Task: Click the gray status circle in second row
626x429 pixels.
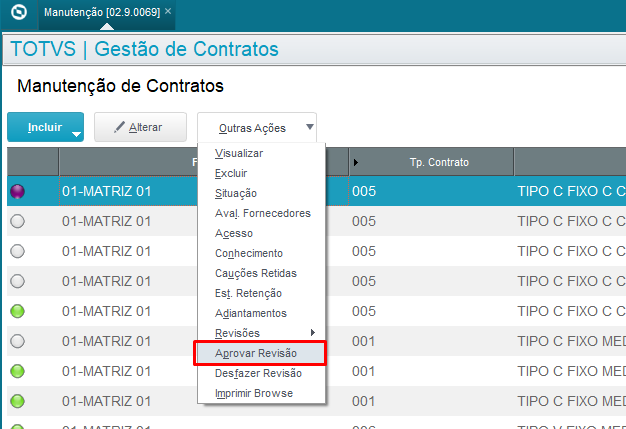Action: (x=18, y=221)
